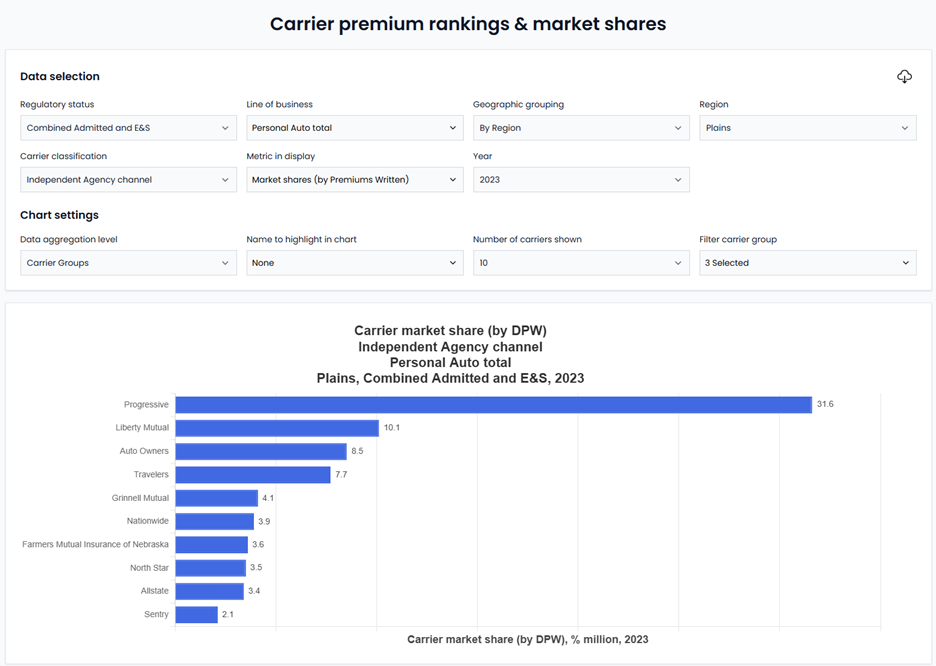Click the Liberty Mutual axis label
Image resolution: width=936 pixels, height=666 pixels.
[x=142, y=428]
